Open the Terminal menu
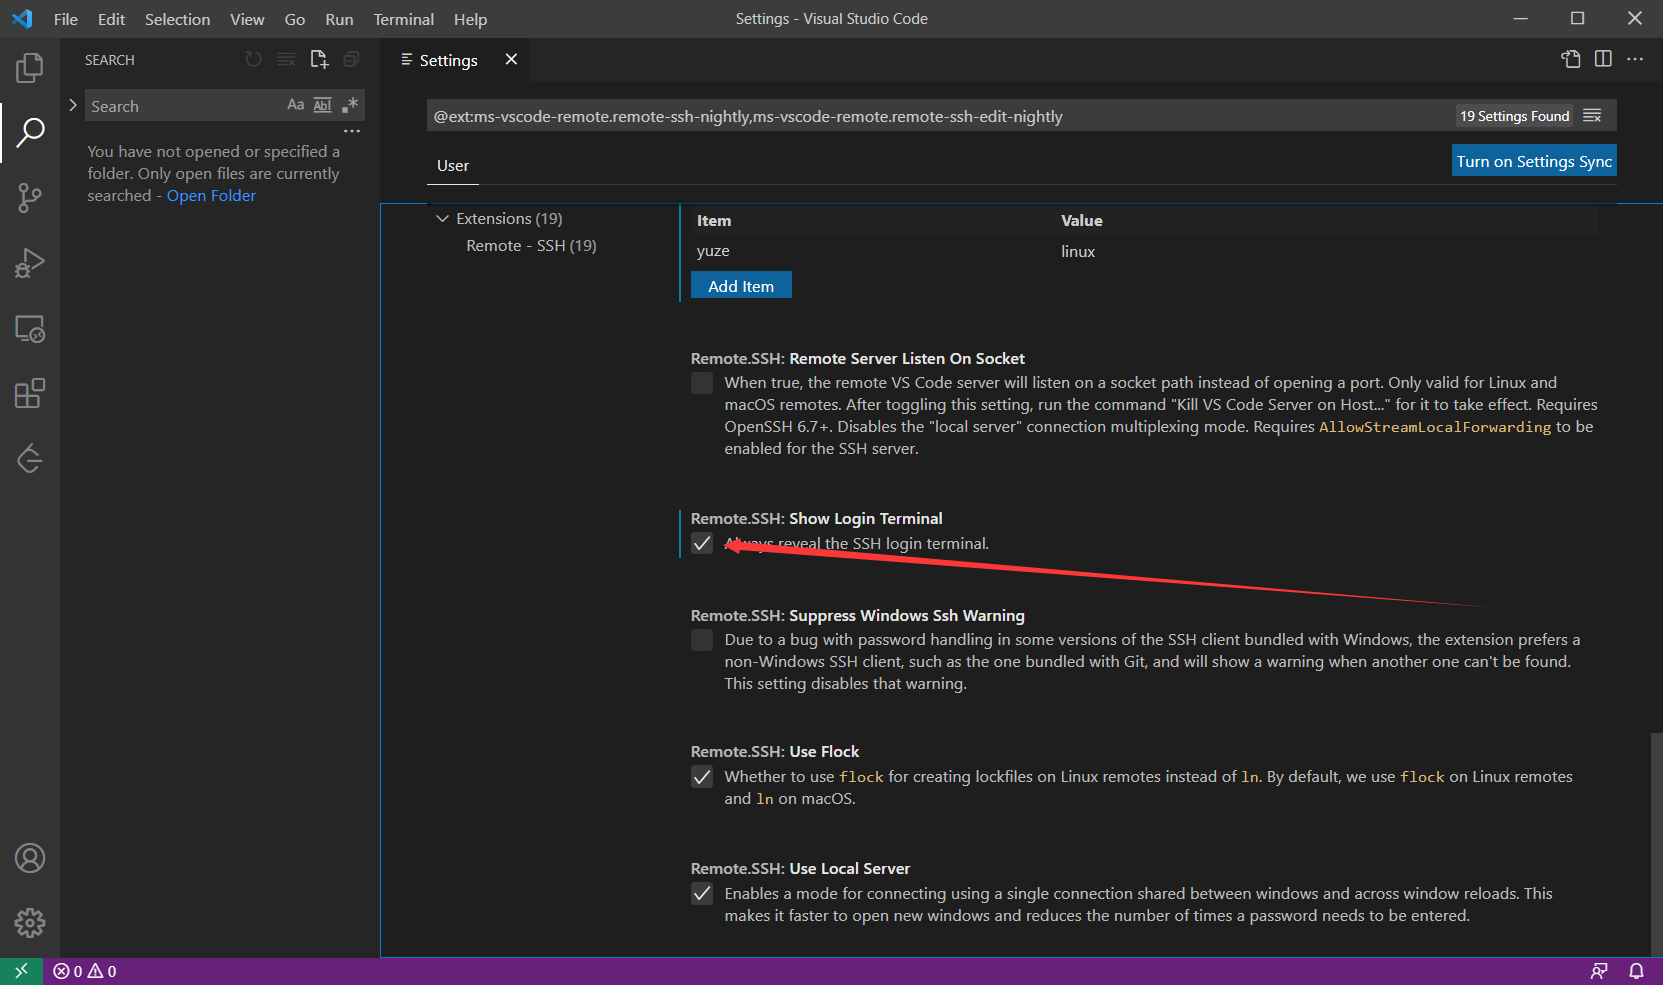The height and width of the screenshot is (985, 1663). (x=403, y=19)
